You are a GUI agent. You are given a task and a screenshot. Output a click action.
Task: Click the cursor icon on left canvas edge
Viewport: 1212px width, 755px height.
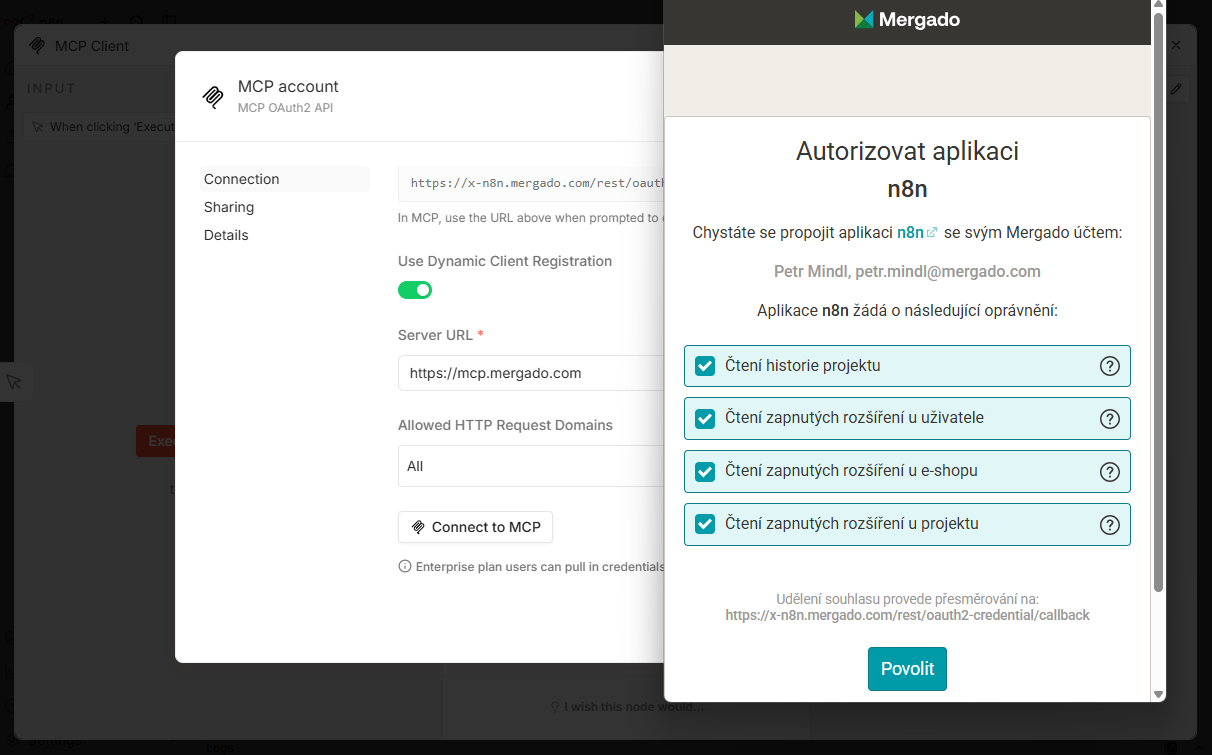click(13, 382)
